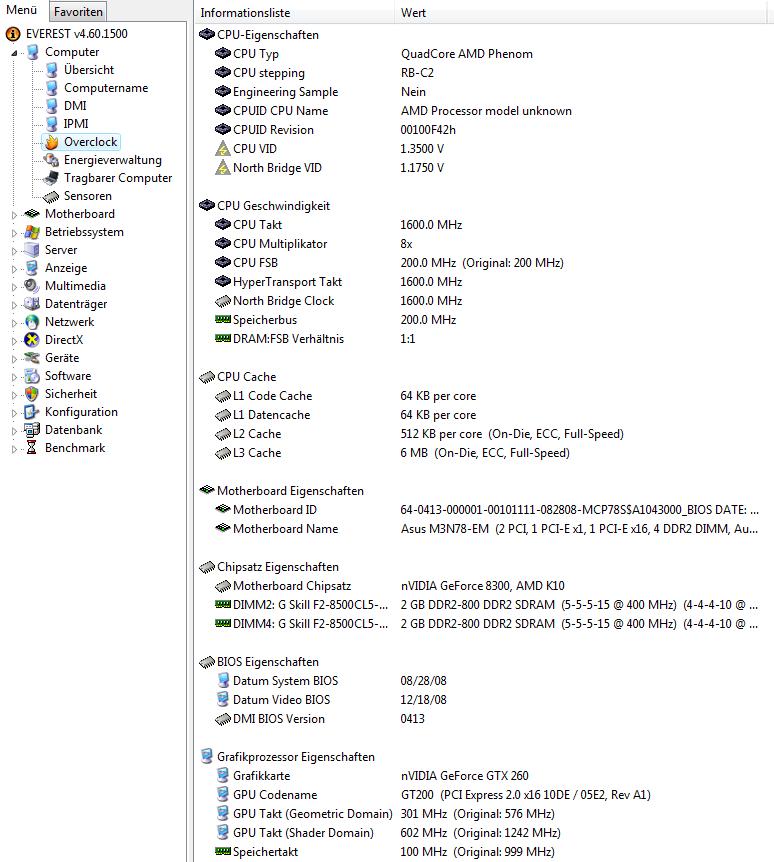
Task: Select Computername in the tree
Action: (x=106, y=89)
